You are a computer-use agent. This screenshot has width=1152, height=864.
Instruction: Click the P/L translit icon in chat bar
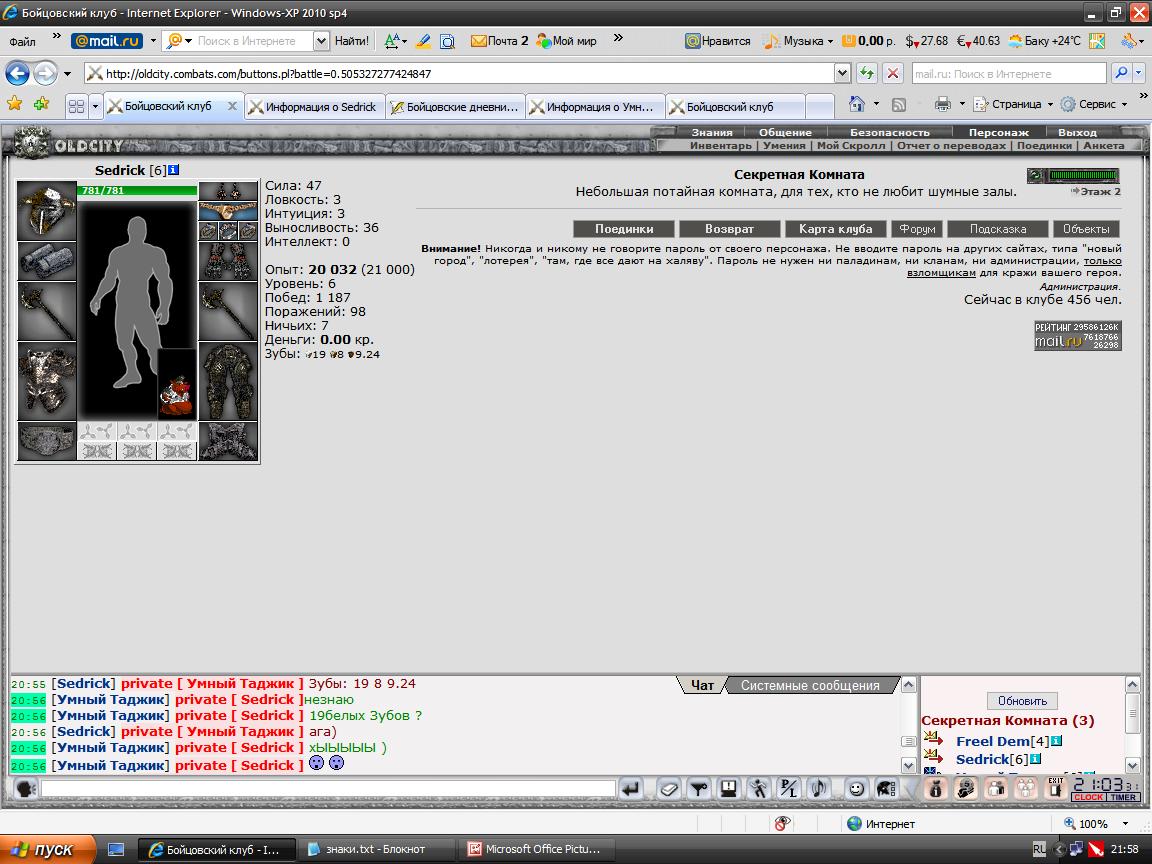point(788,790)
